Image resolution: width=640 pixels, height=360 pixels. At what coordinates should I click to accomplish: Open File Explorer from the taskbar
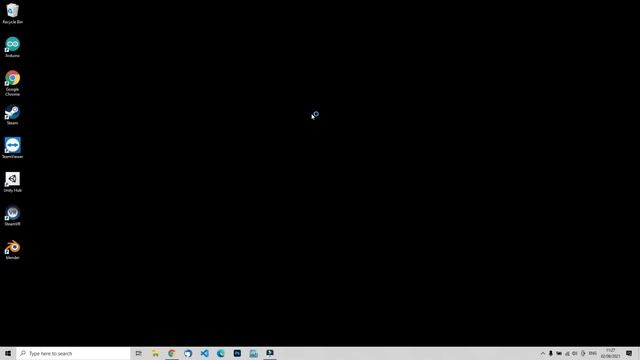pyautogui.click(x=155, y=353)
